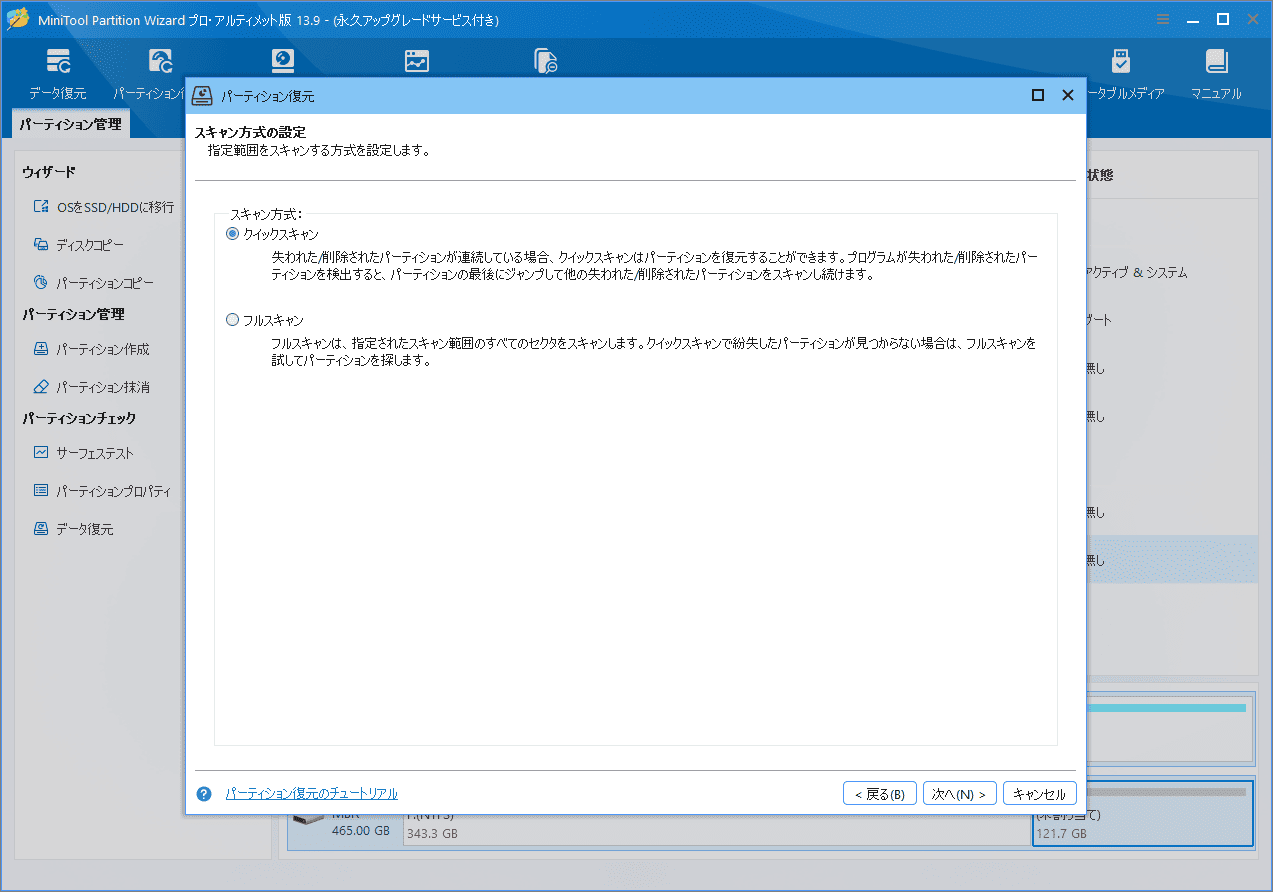Maximize the パーティション復元 dialog
1273x892 pixels.
1038,96
